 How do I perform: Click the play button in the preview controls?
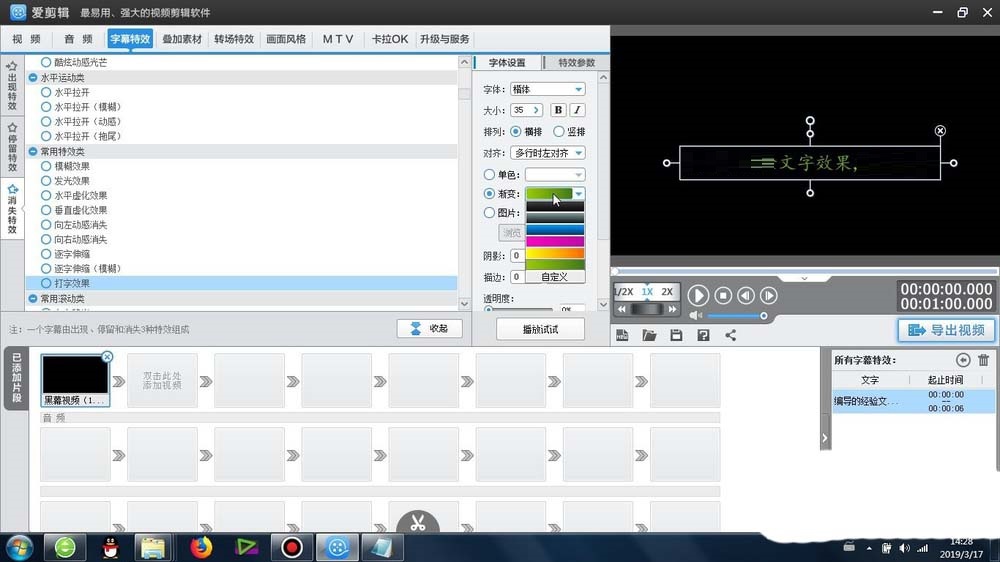click(x=698, y=295)
